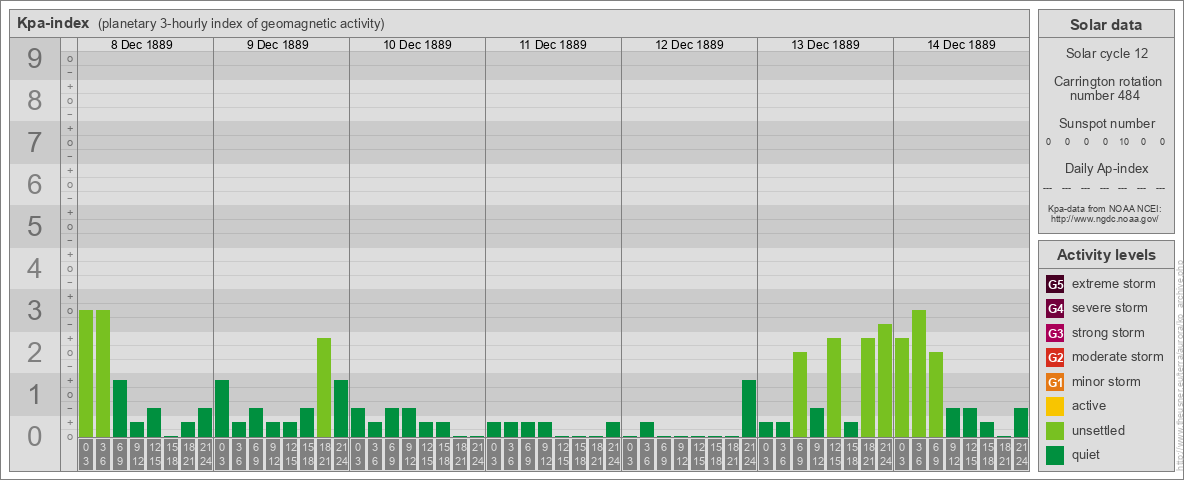Image resolution: width=1184 pixels, height=480 pixels.
Task: Click the 12-15 time label under 11 Dec
Action: [562, 455]
